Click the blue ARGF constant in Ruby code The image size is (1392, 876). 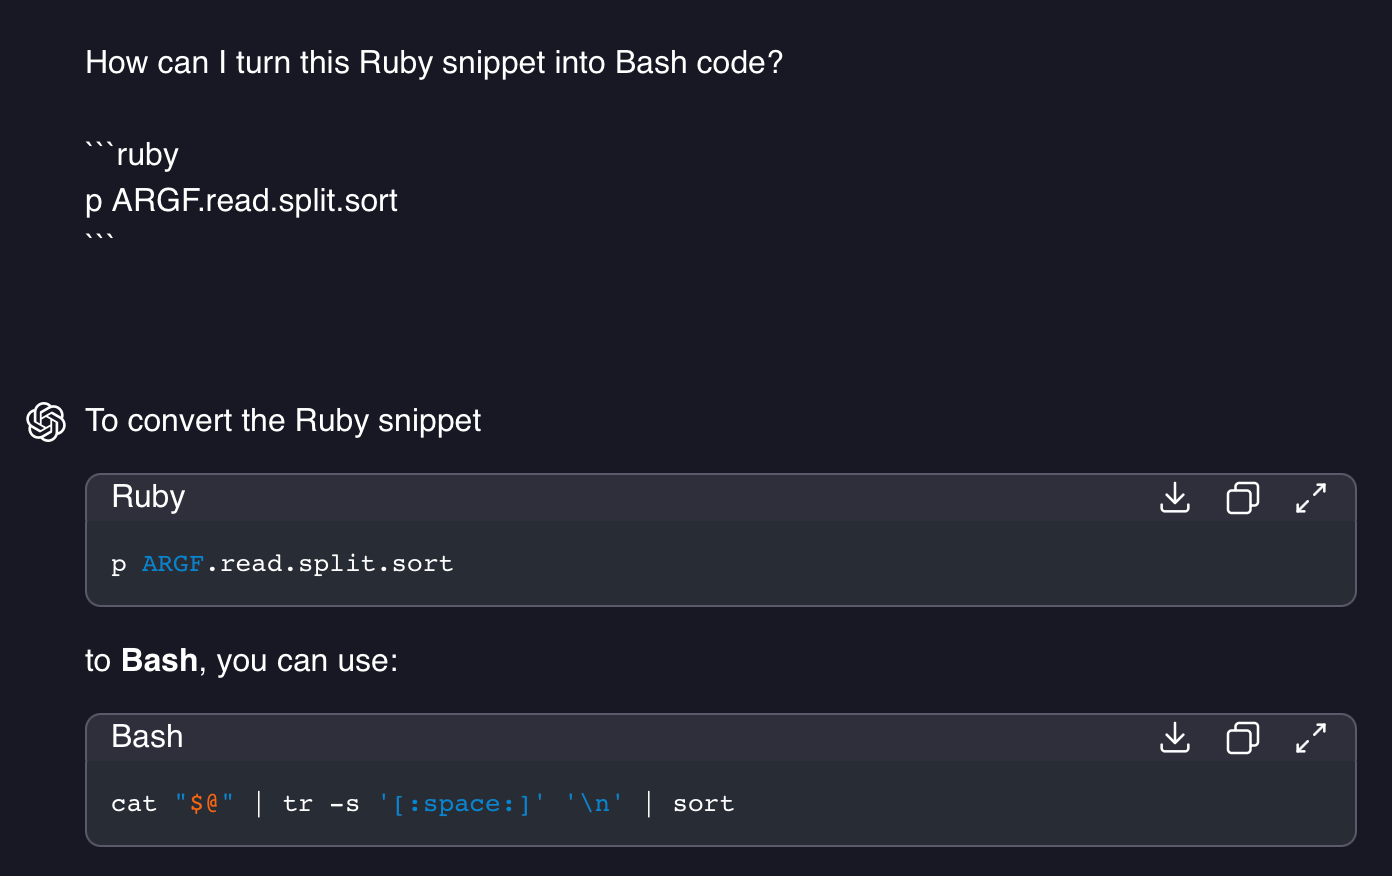coord(173,564)
